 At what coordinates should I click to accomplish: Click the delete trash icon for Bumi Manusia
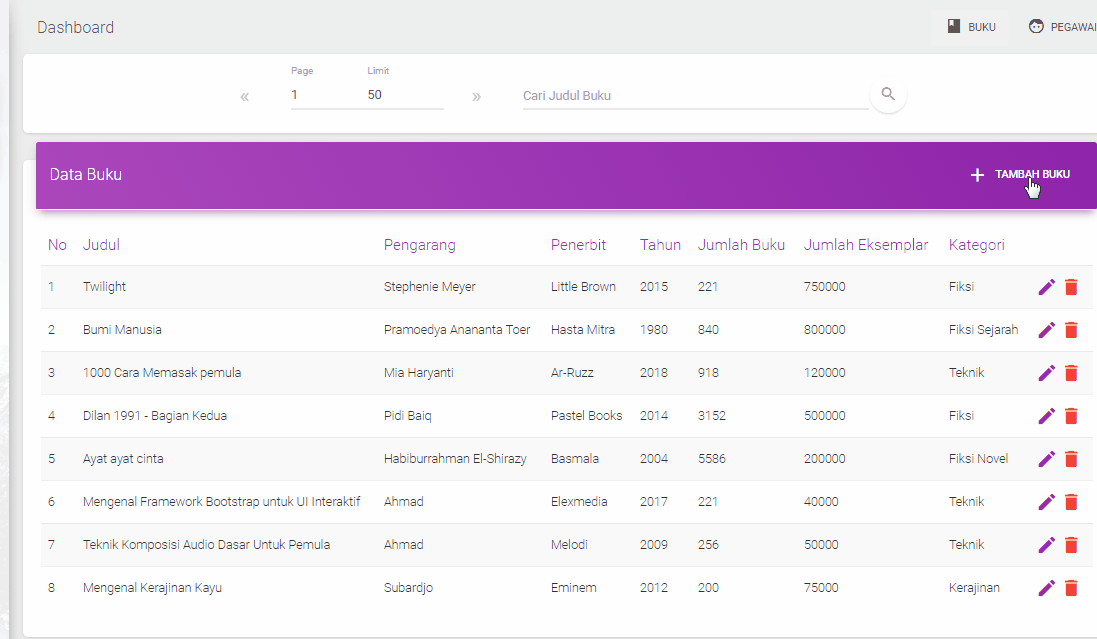coord(1072,330)
